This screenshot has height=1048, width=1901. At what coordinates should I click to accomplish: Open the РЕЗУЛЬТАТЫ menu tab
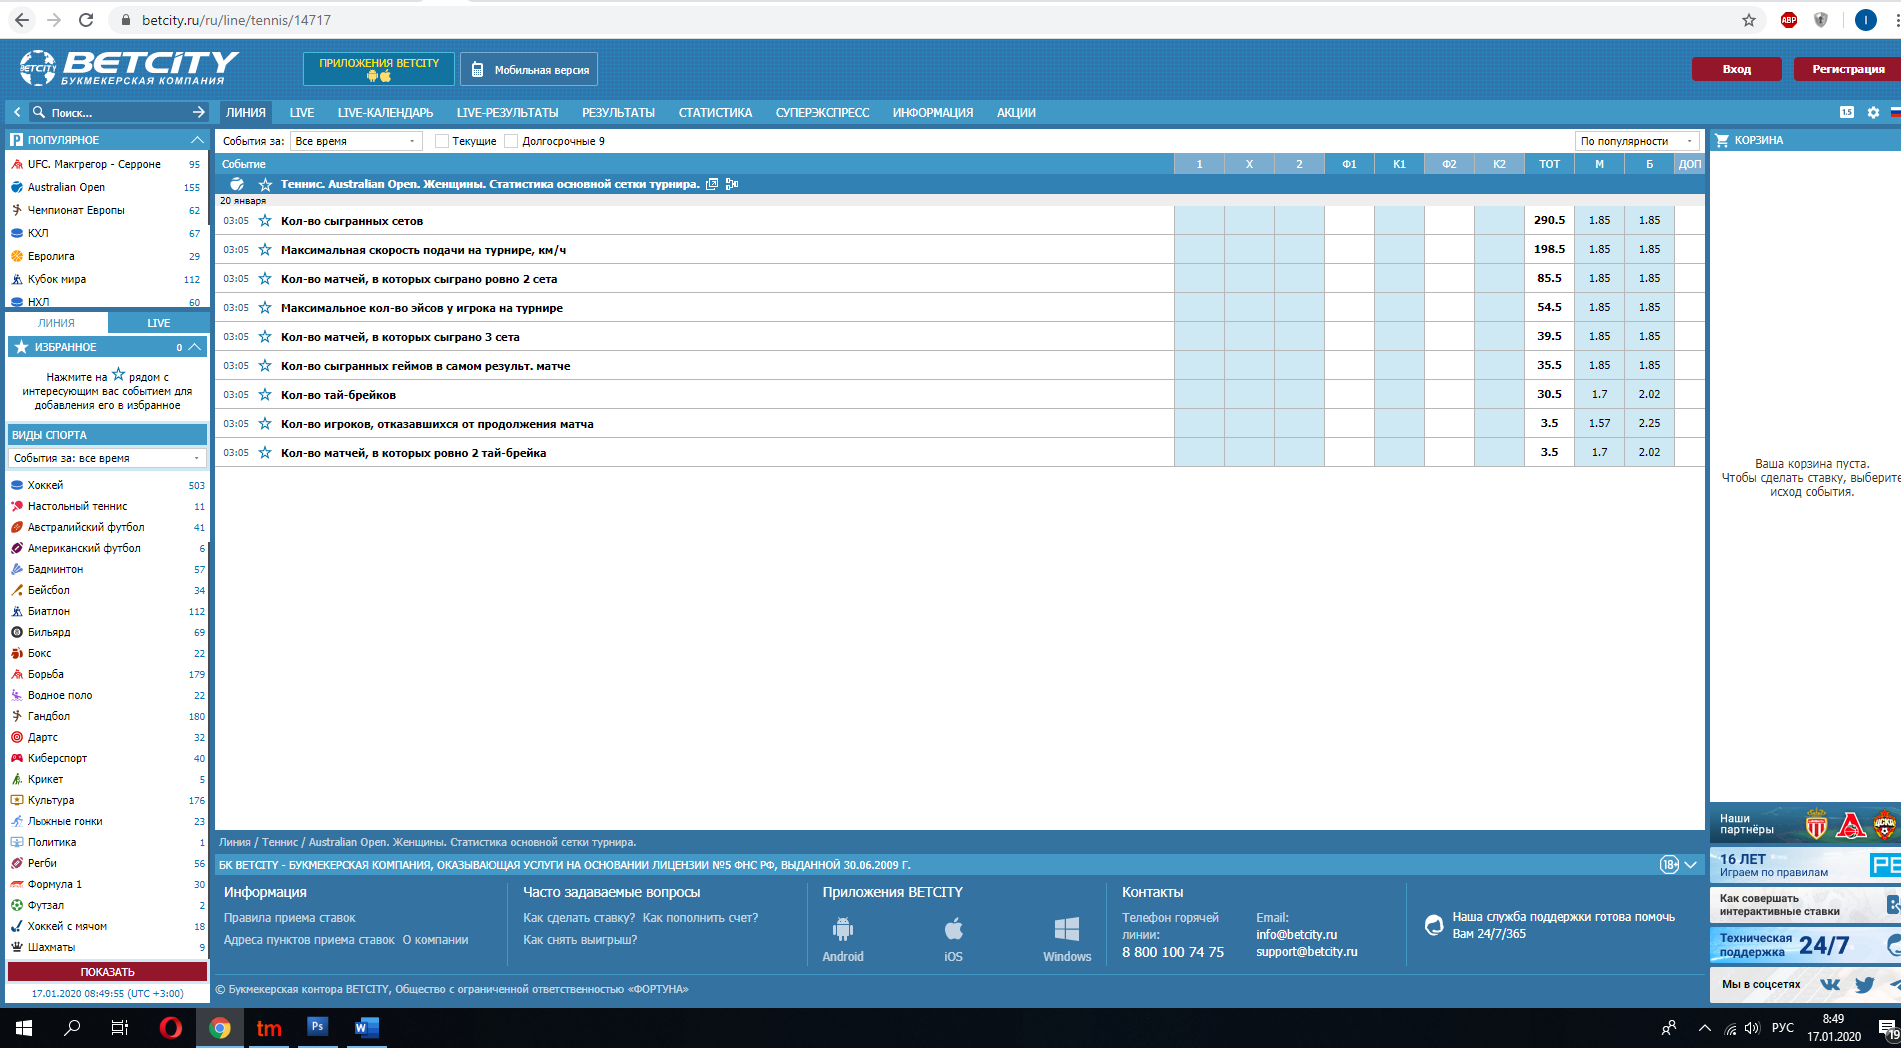coord(618,113)
